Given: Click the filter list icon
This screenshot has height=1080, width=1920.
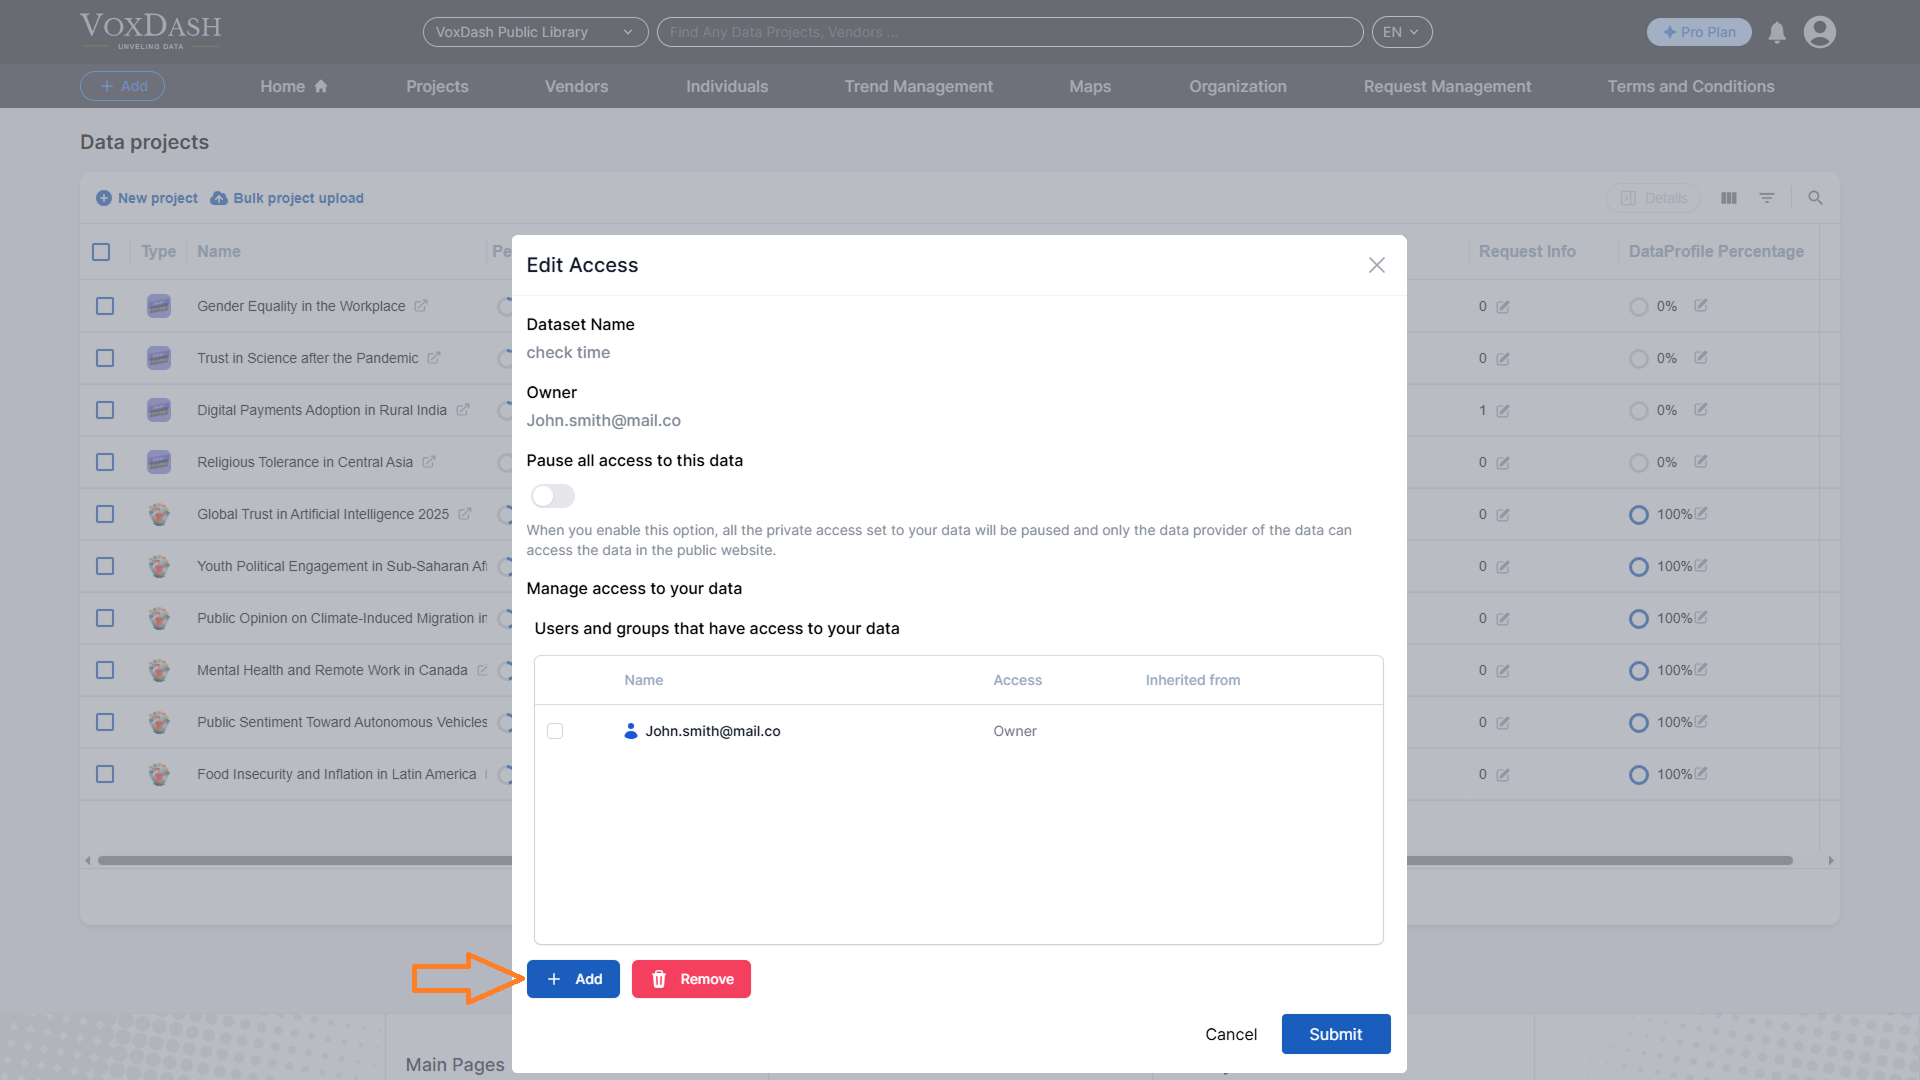Looking at the screenshot, I should click(1767, 198).
